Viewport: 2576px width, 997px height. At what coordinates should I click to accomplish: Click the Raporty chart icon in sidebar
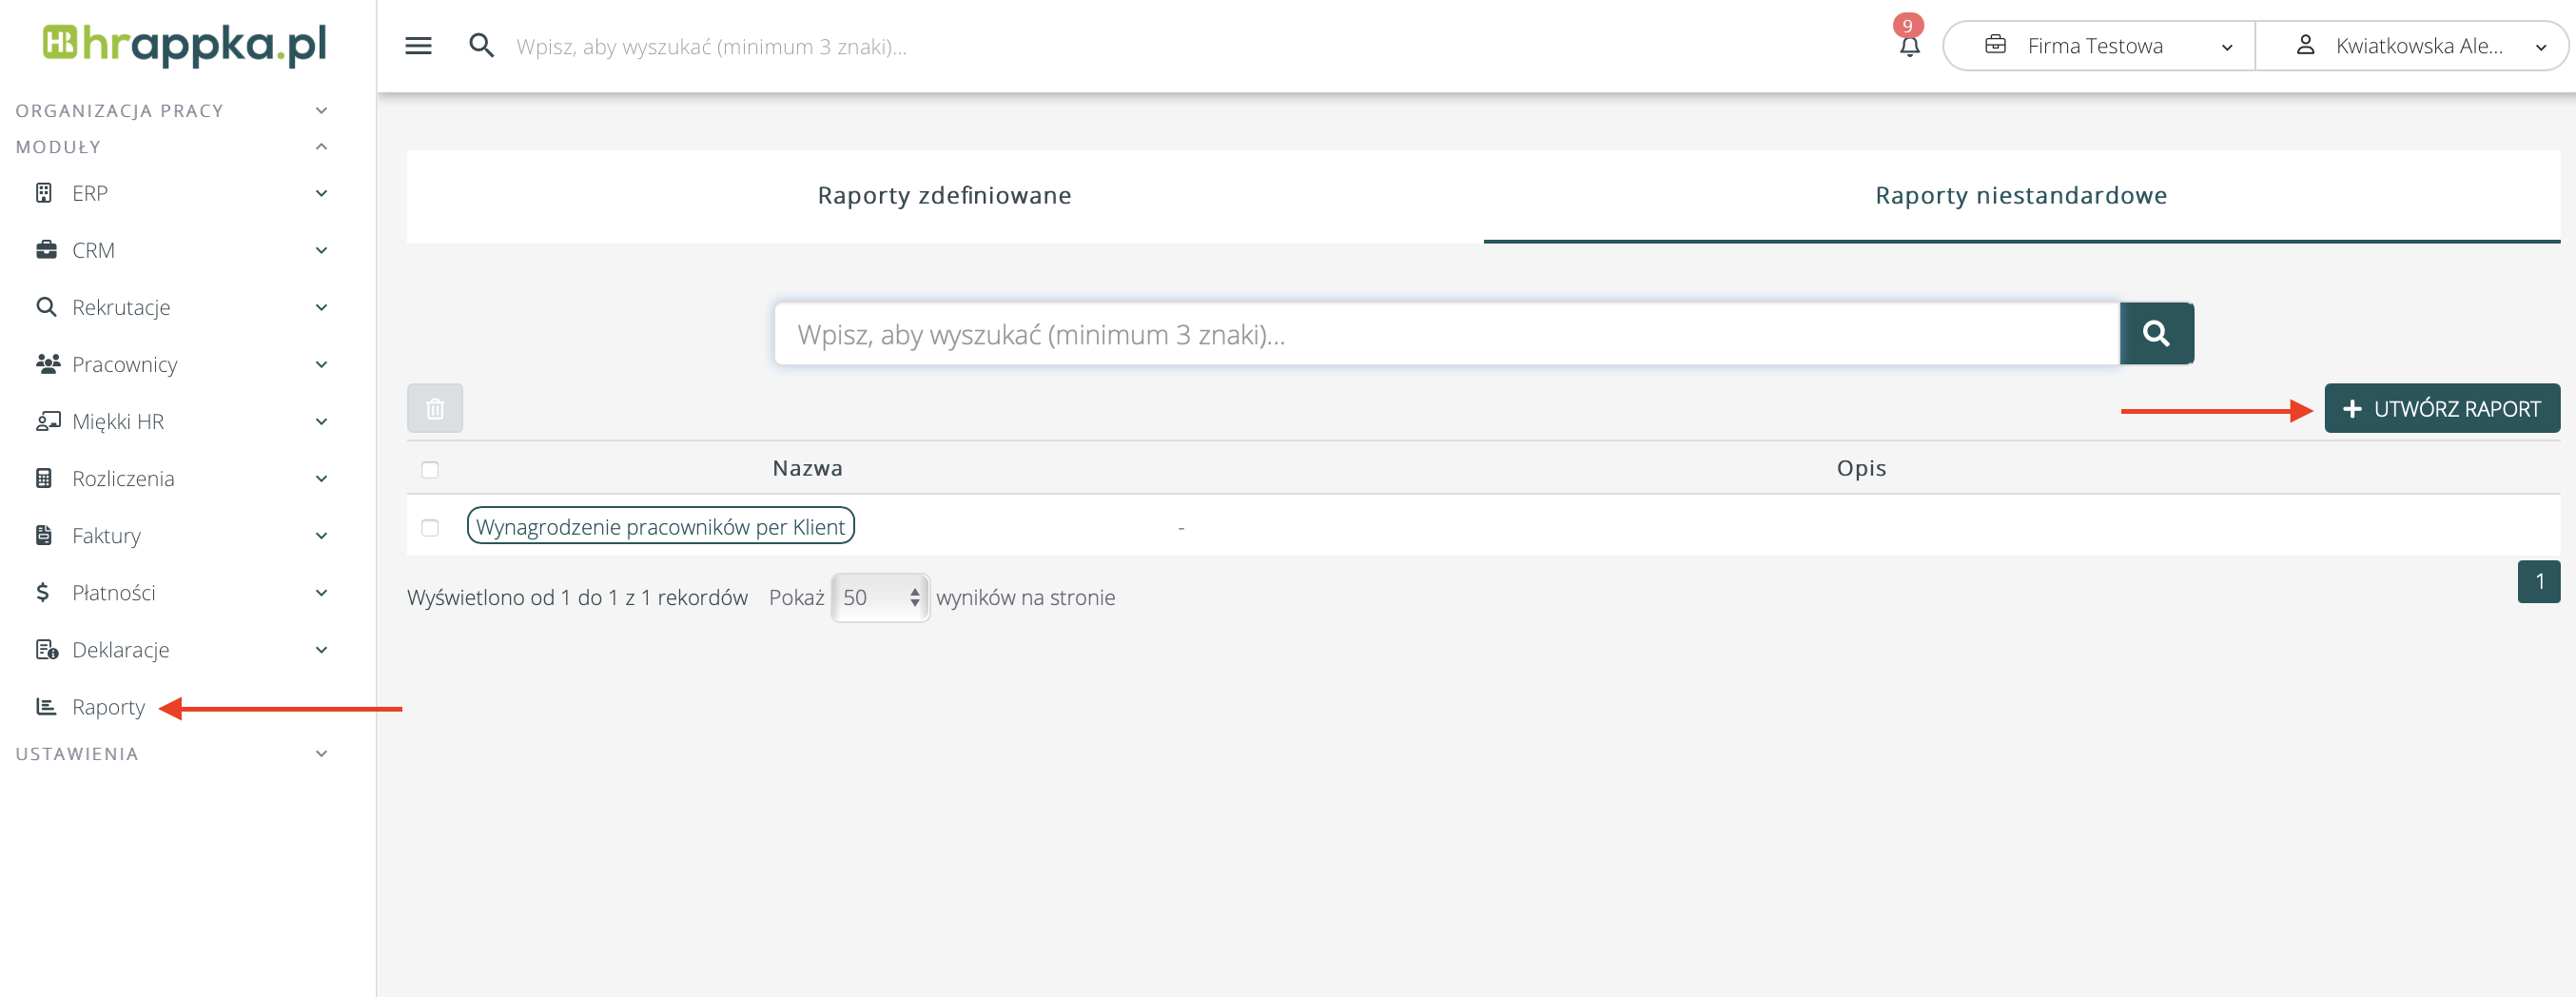point(46,707)
